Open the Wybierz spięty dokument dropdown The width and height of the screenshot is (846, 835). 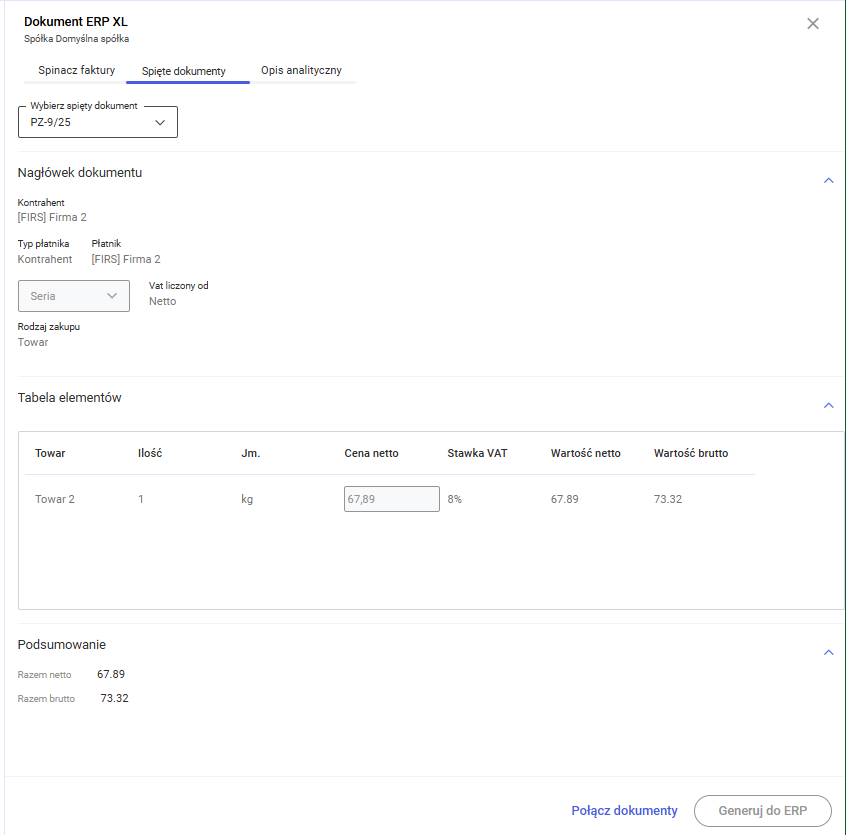(98, 123)
